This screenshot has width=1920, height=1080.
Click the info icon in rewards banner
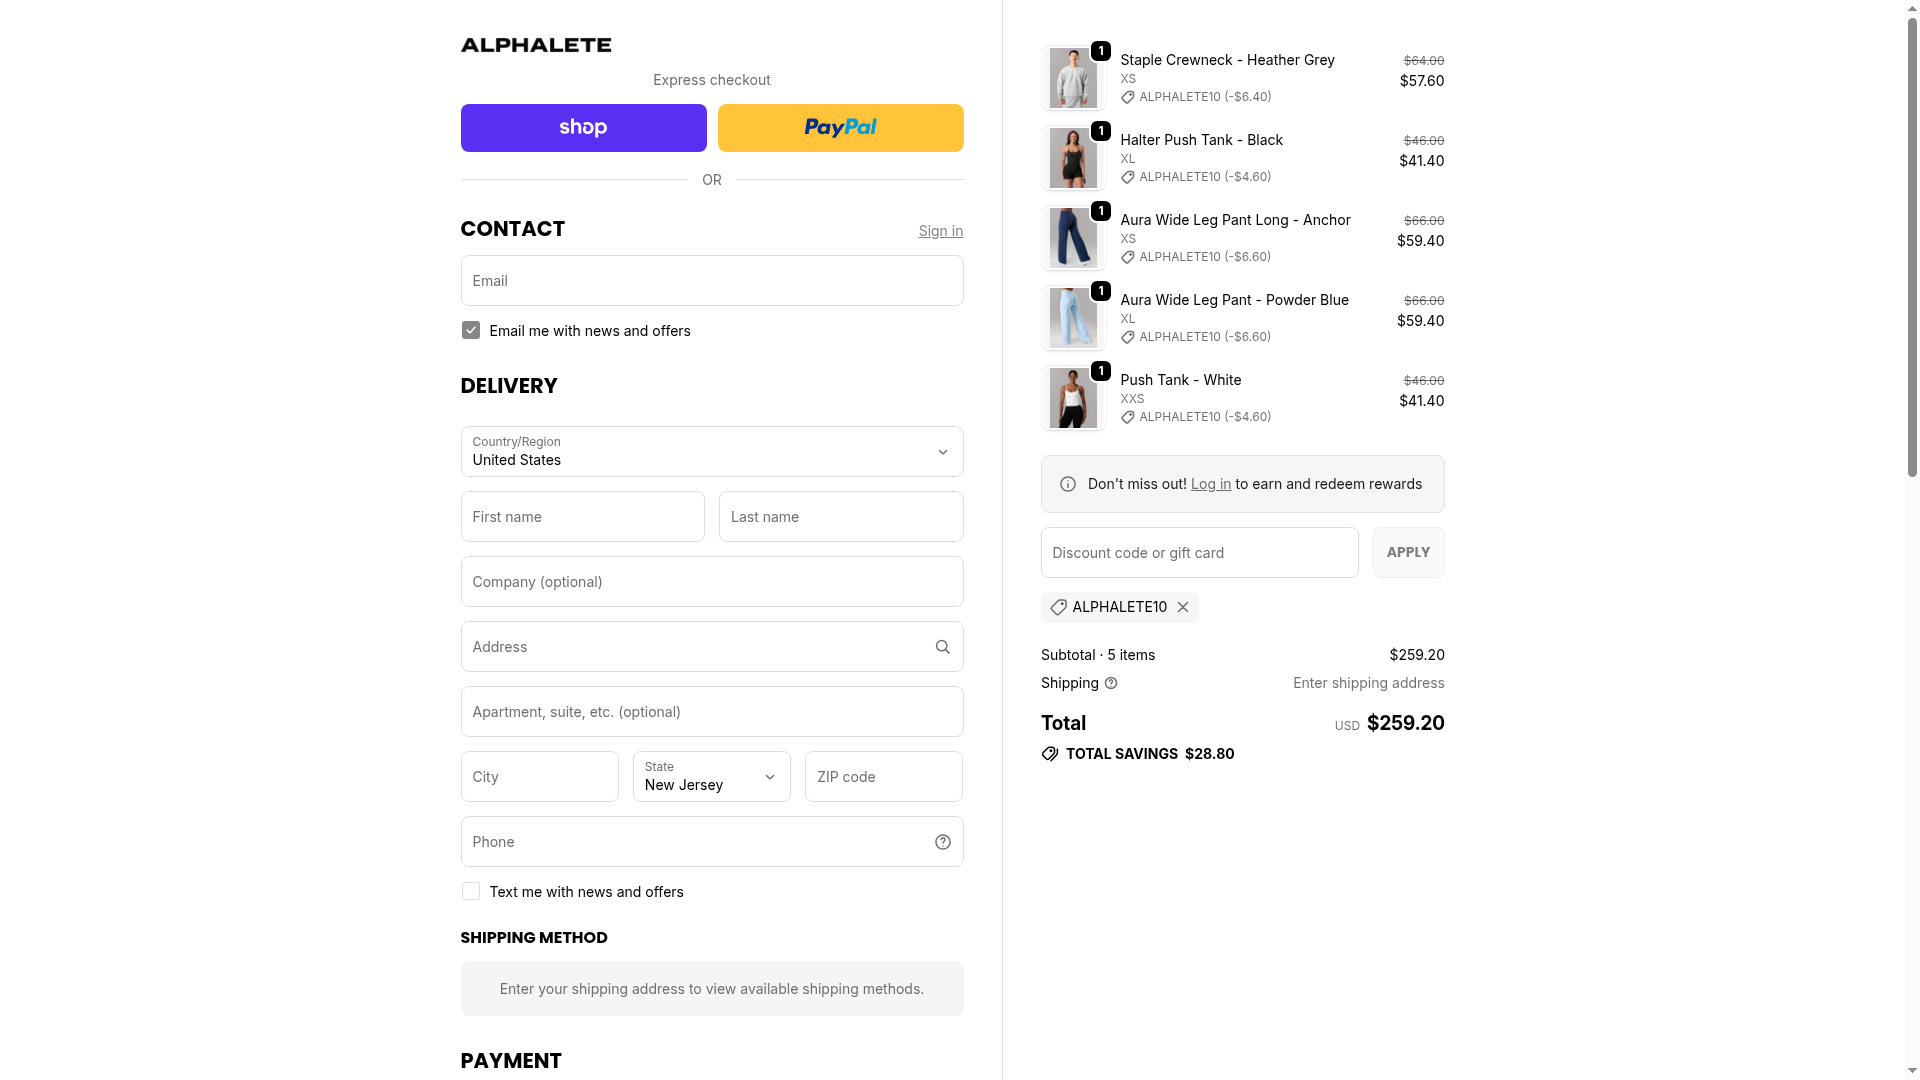(x=1068, y=484)
